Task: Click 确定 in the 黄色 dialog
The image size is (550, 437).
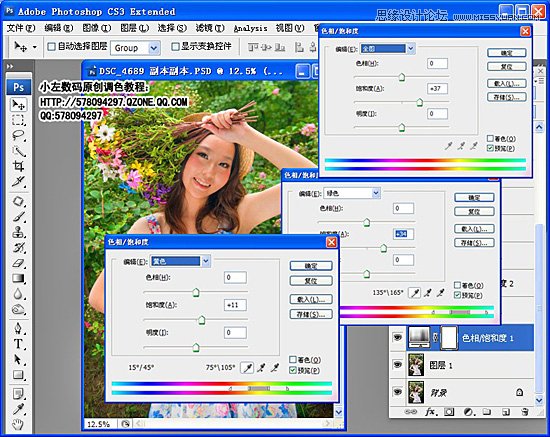Action: [x=311, y=266]
